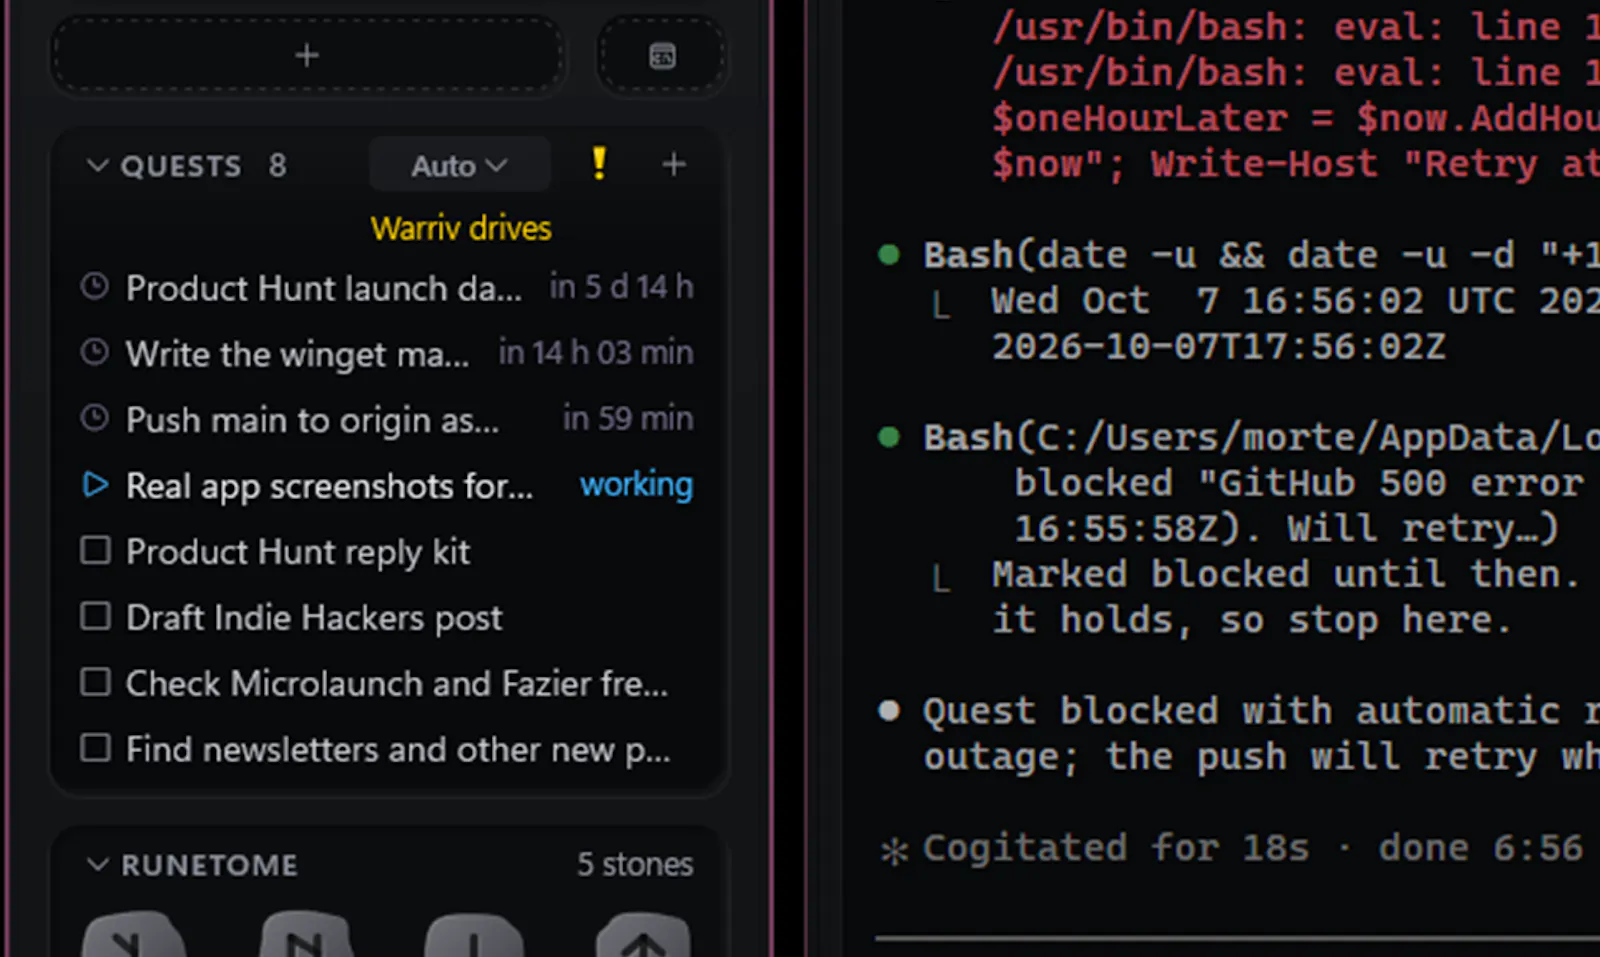Screen dimensions: 1600x957
Task: Open Real app screenshots for... quest
Action: tap(329, 486)
